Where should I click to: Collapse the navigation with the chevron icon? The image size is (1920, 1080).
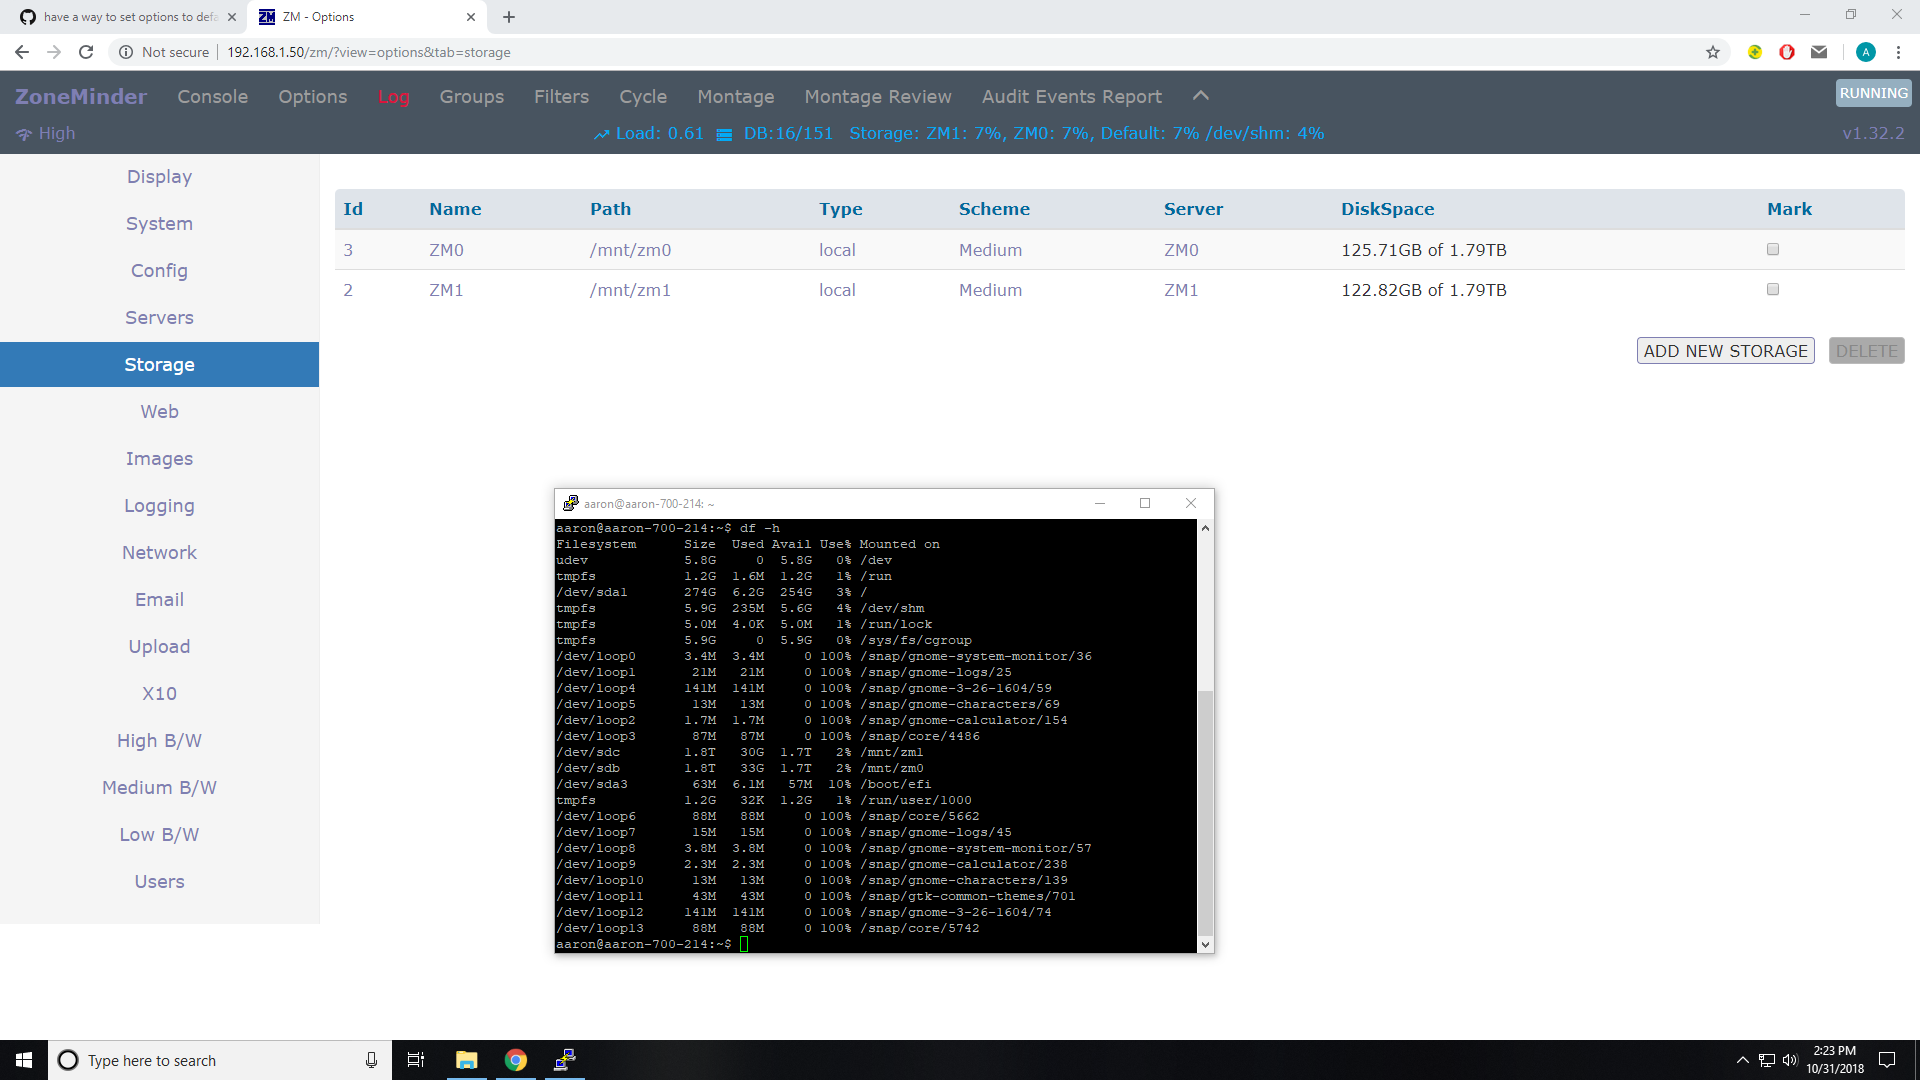point(1199,95)
